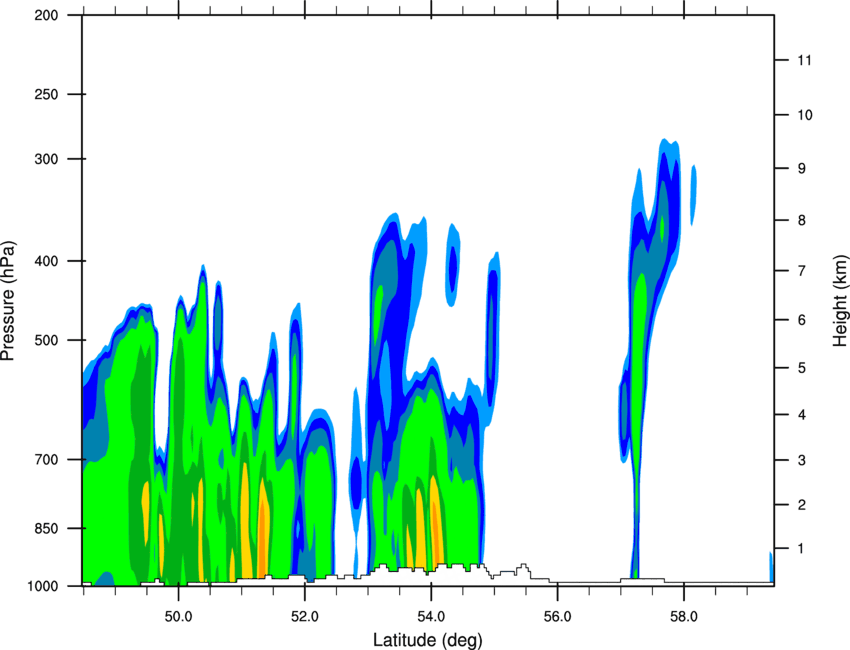Click the 'Height (km)' axis title

coord(840,301)
